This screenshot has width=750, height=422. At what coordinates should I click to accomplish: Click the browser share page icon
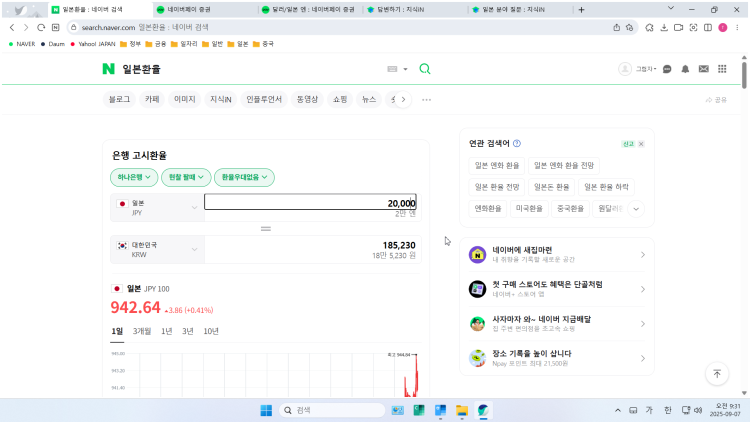click(617, 28)
